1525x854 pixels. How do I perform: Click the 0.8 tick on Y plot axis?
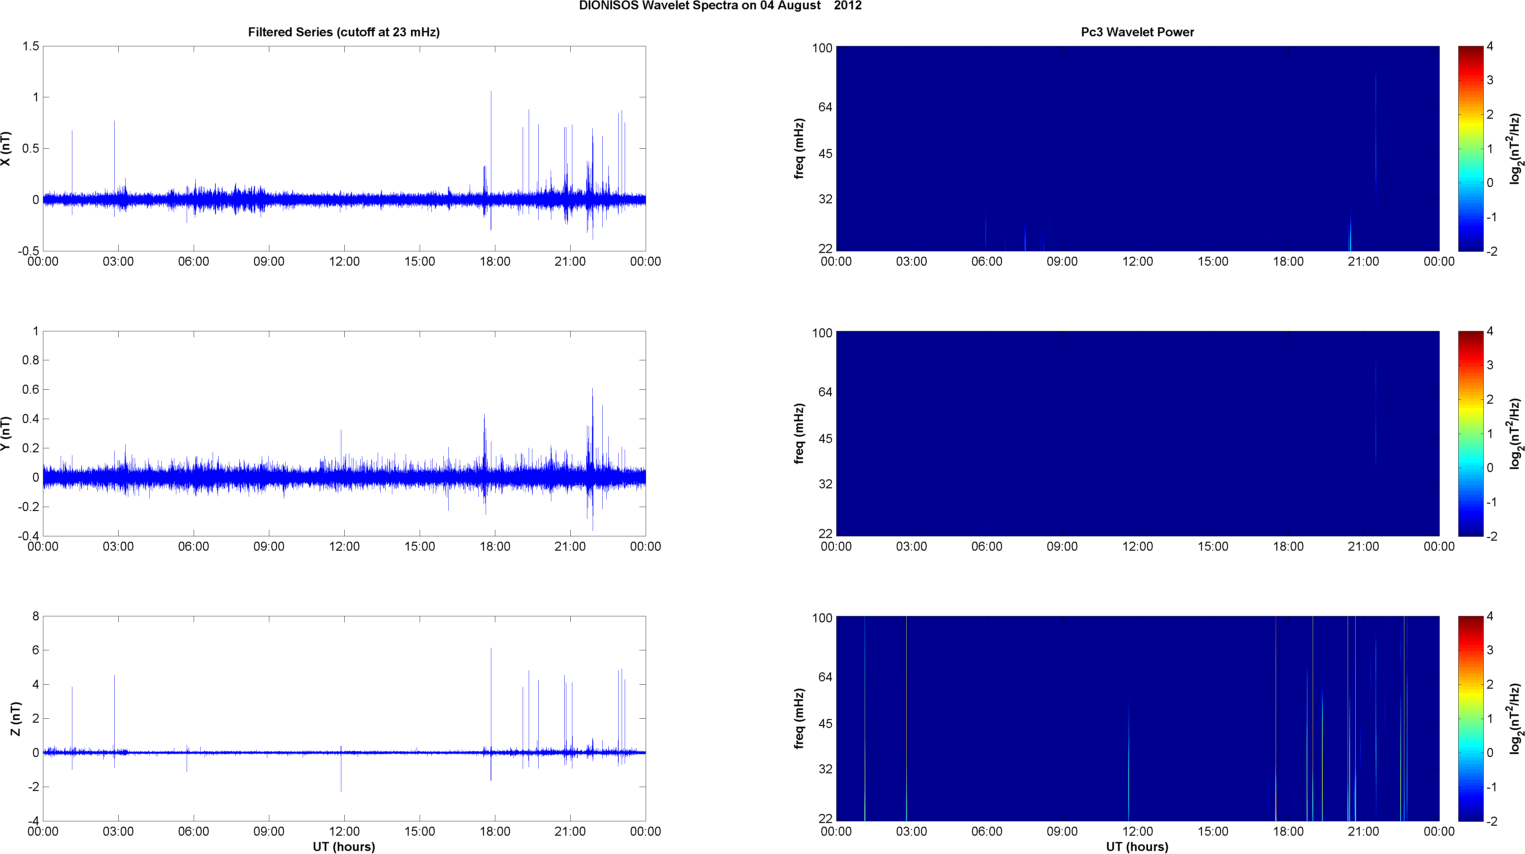(30, 360)
